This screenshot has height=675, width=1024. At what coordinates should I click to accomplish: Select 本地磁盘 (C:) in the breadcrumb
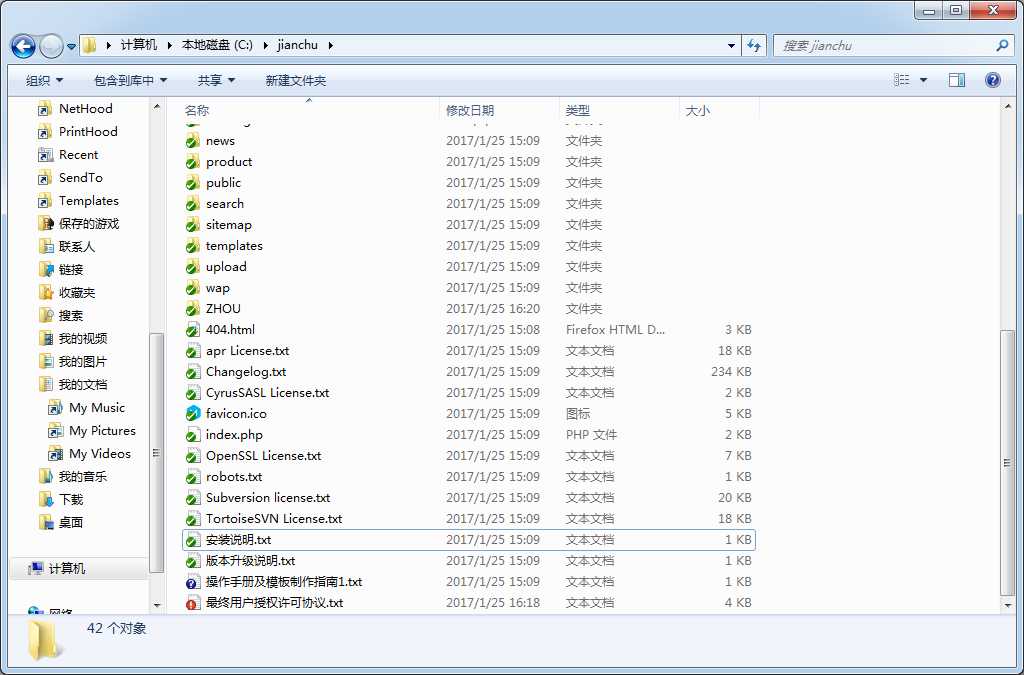pyautogui.click(x=217, y=45)
